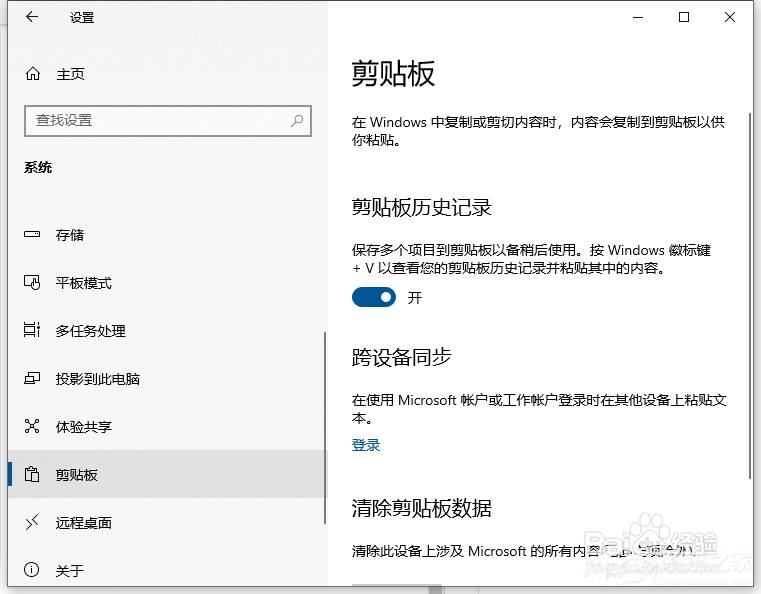Open 关于 page in sidebar

tap(165, 570)
